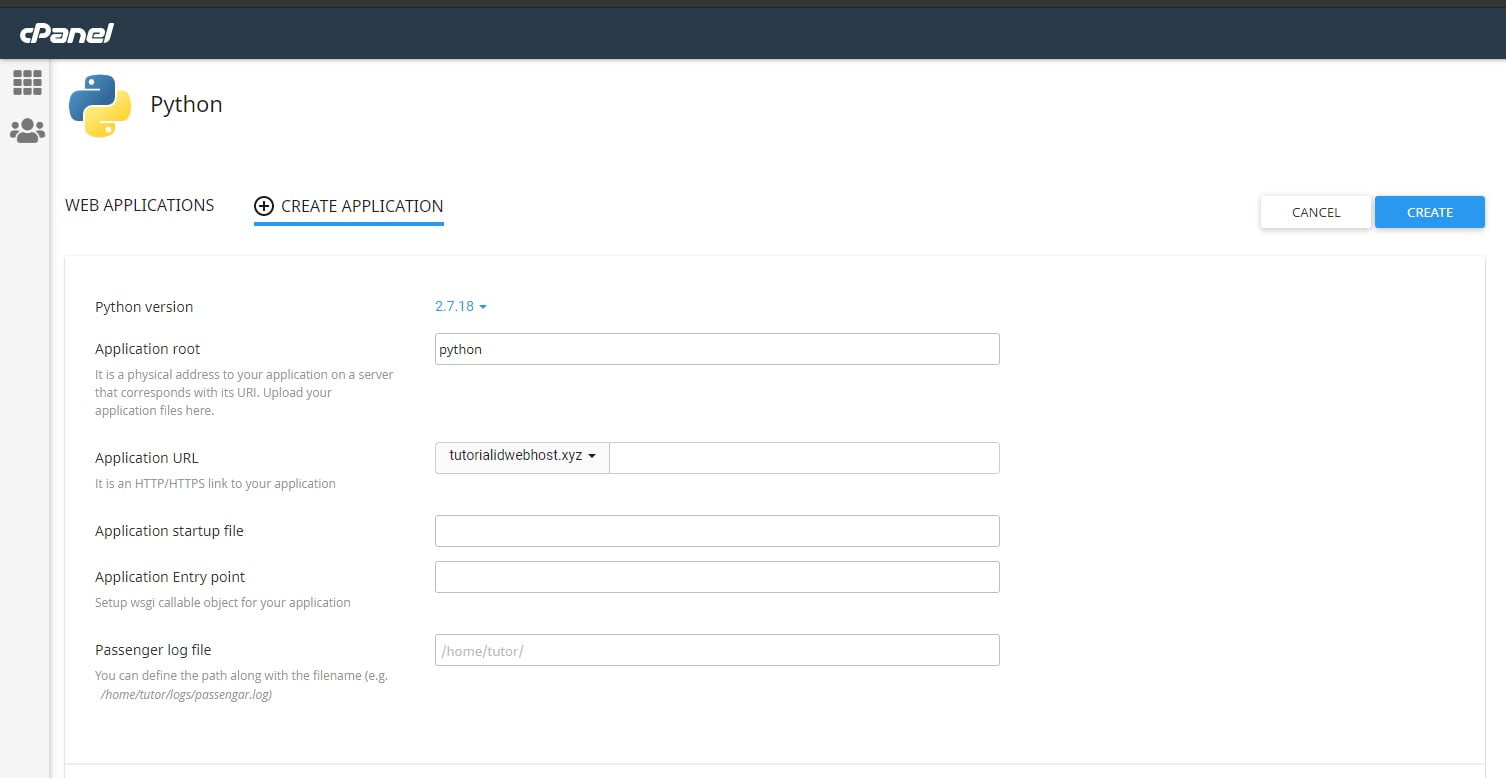Click the 'It is an HTTP/HTTPS link' hint
The width and height of the screenshot is (1506, 778).
click(x=215, y=484)
